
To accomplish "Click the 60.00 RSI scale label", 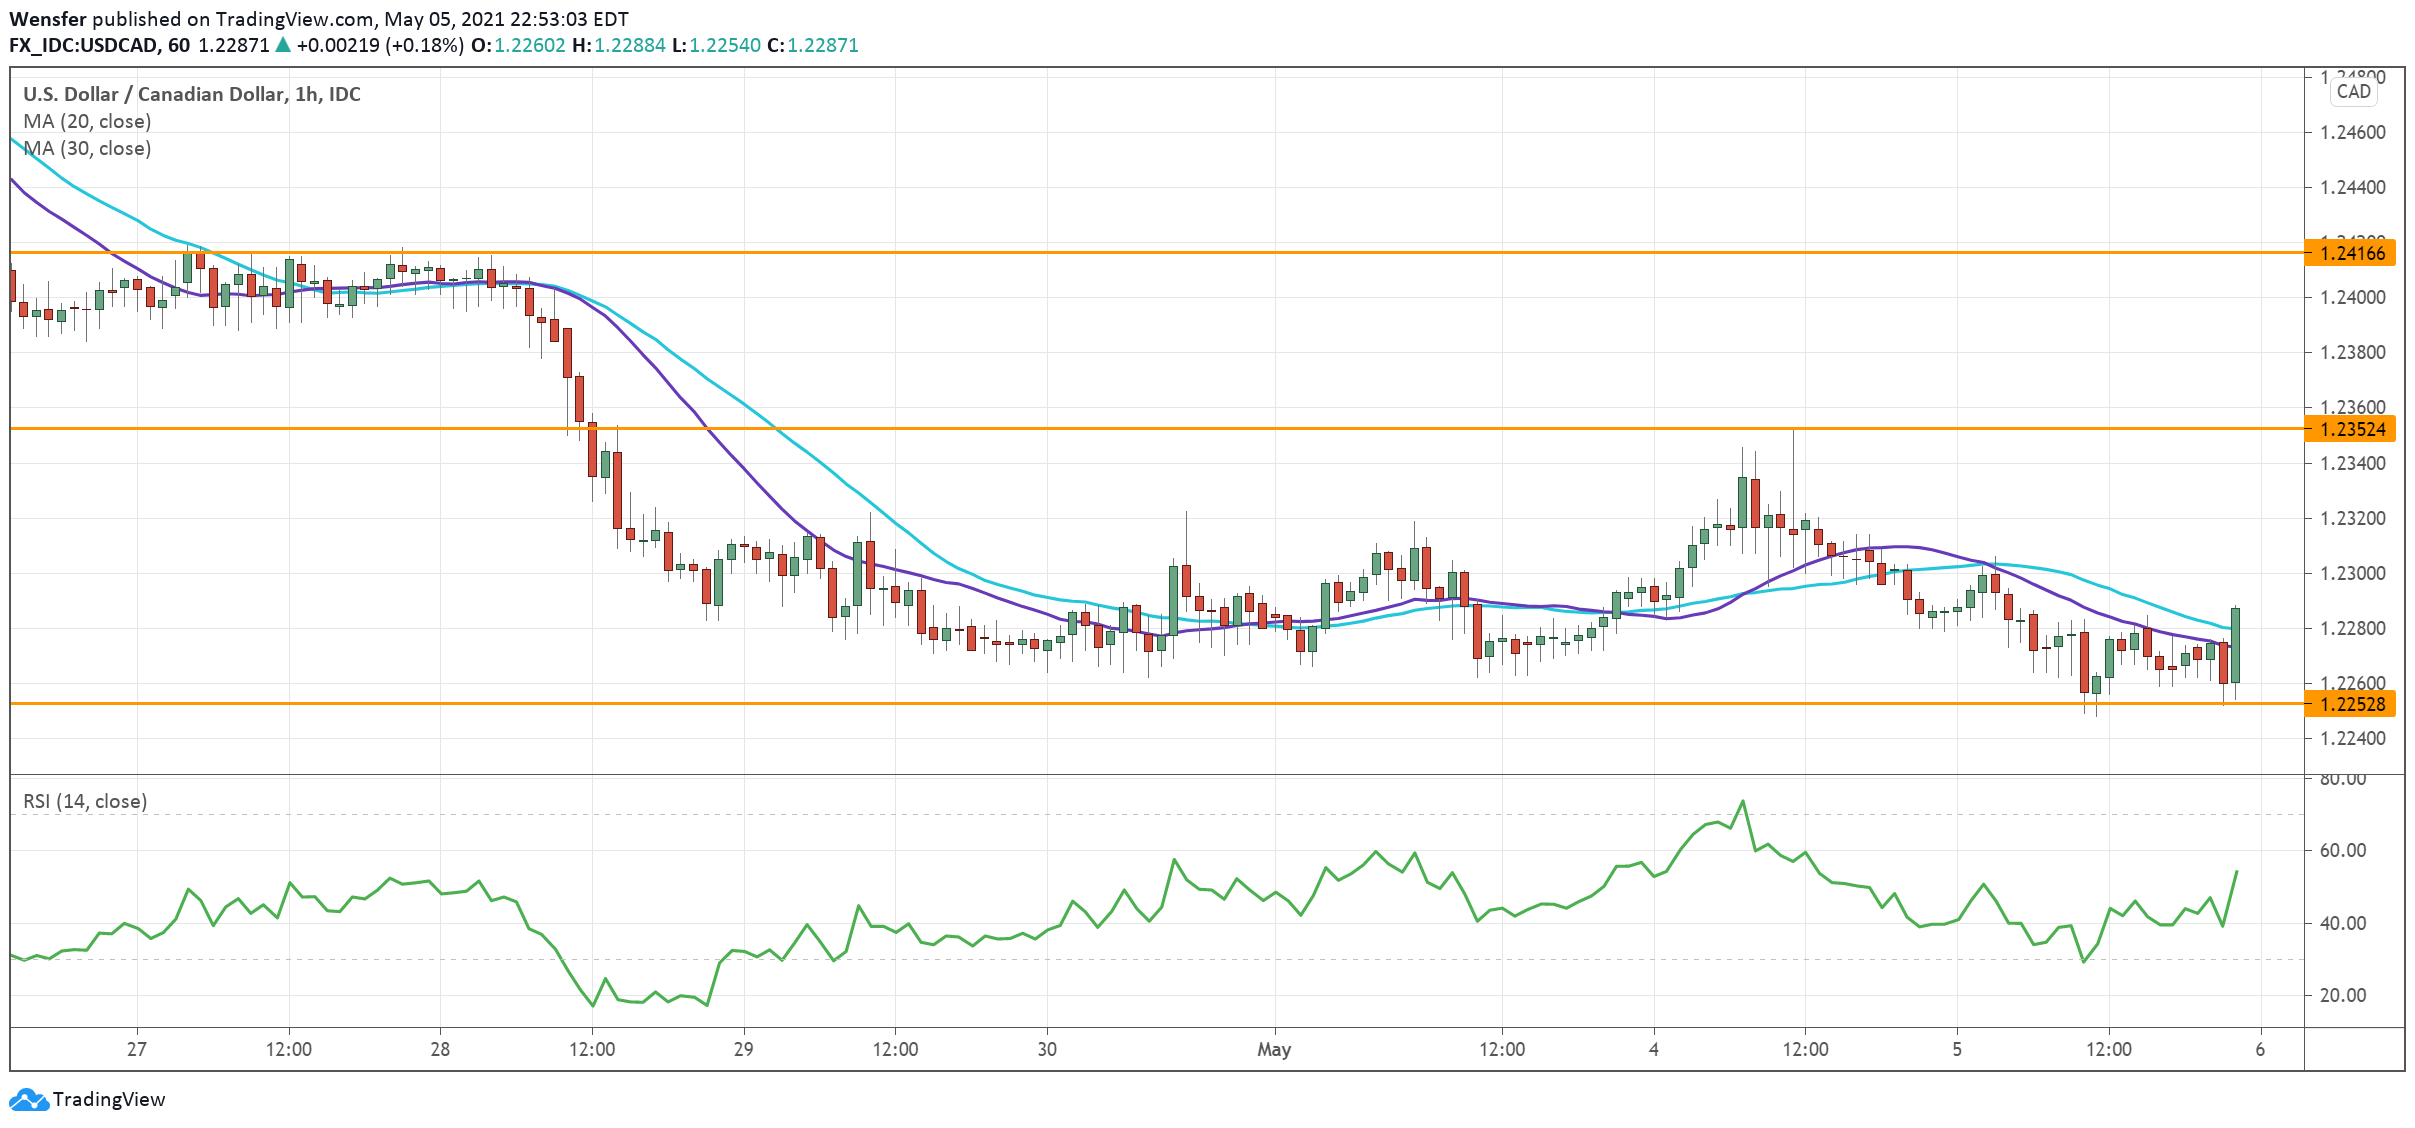I will pos(2342,850).
